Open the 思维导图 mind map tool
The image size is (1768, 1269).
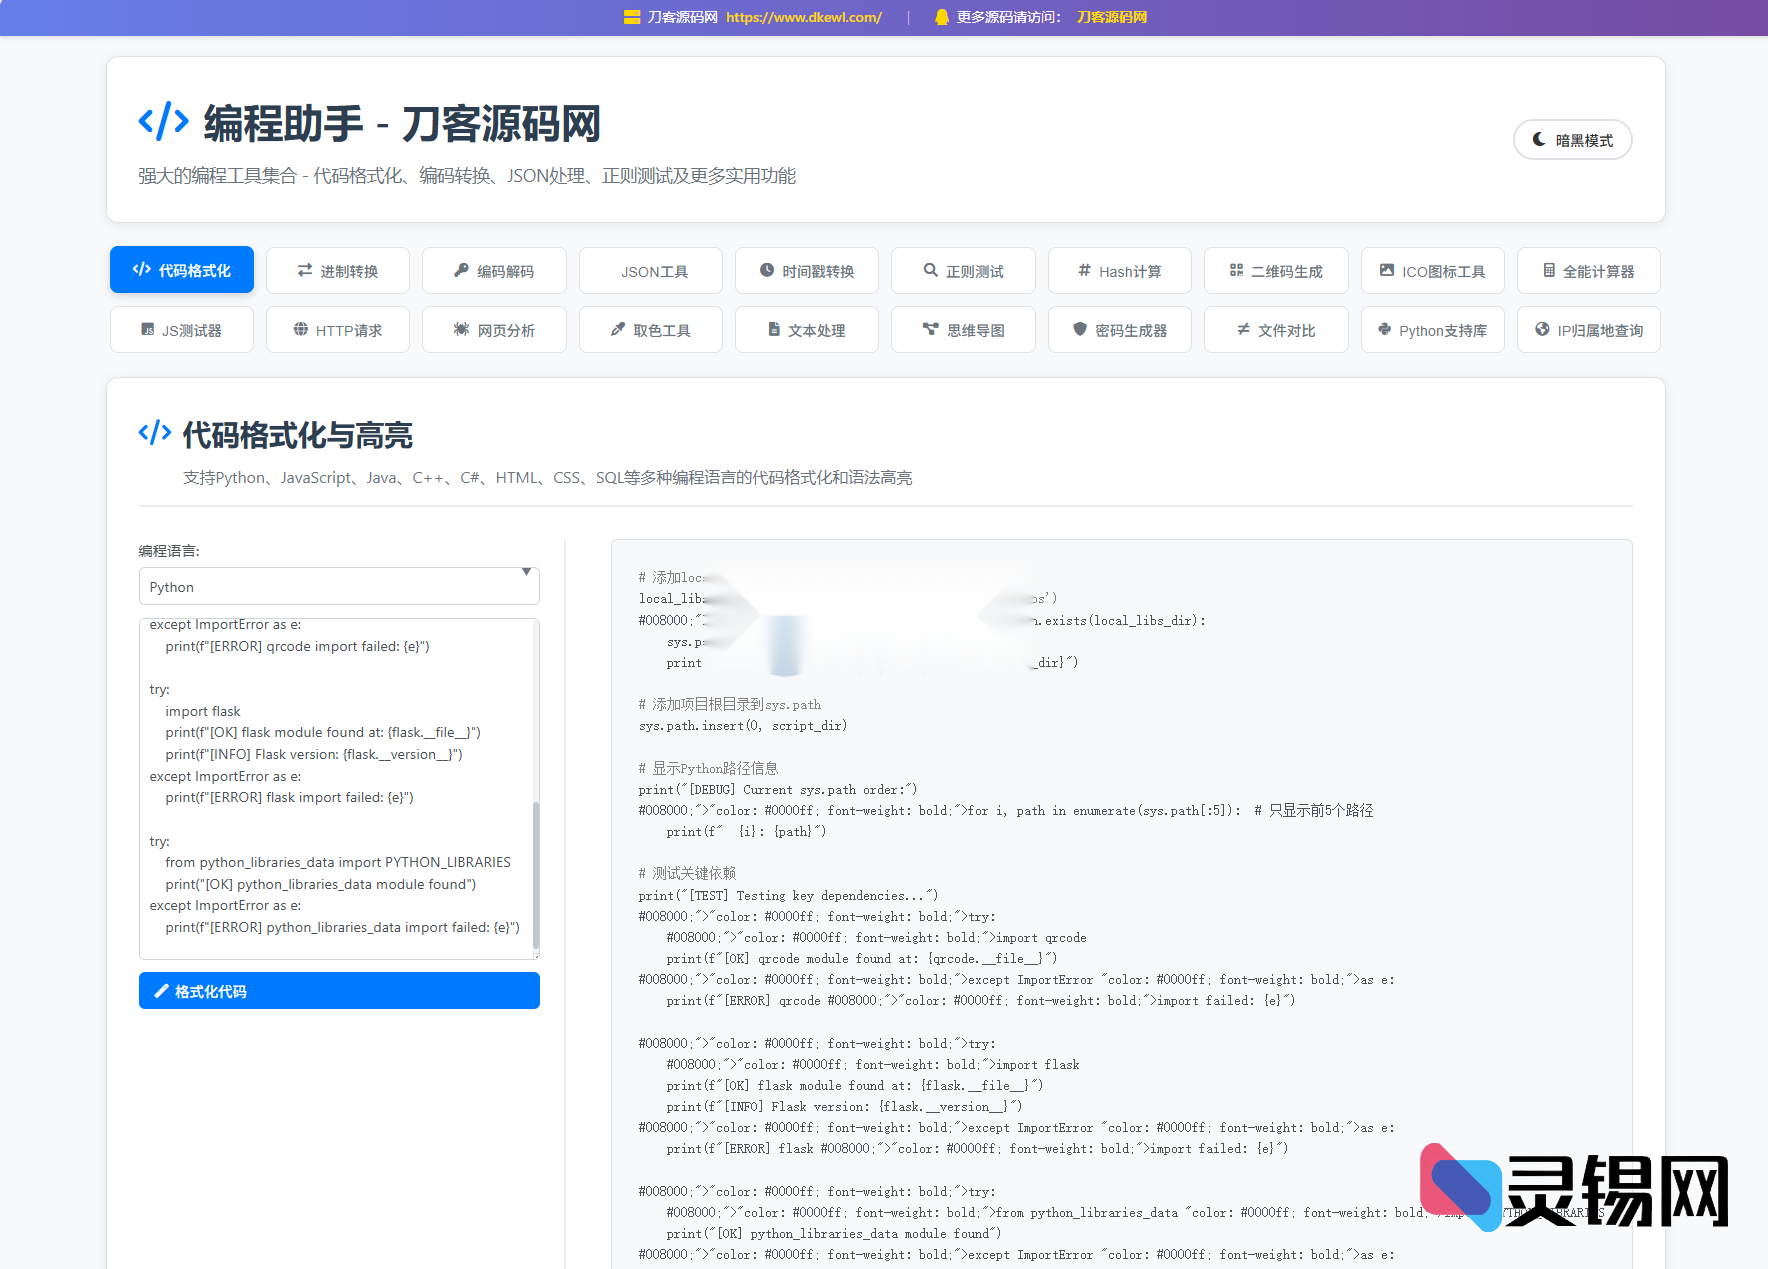pyautogui.click(x=963, y=329)
